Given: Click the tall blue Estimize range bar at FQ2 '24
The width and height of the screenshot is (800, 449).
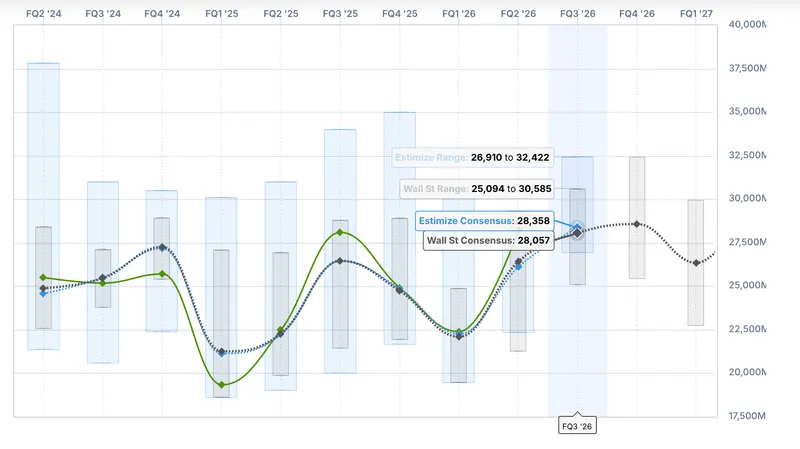Looking at the screenshot, I should pos(43,206).
